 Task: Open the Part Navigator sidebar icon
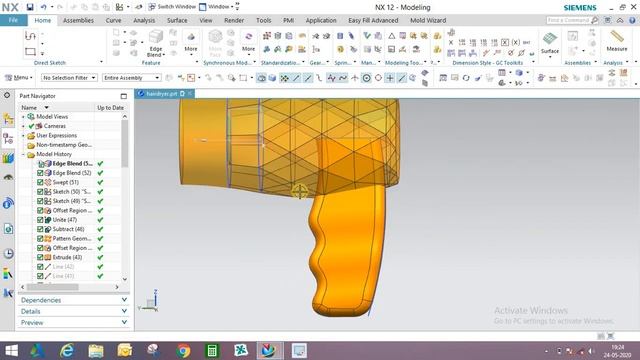[x=8, y=139]
